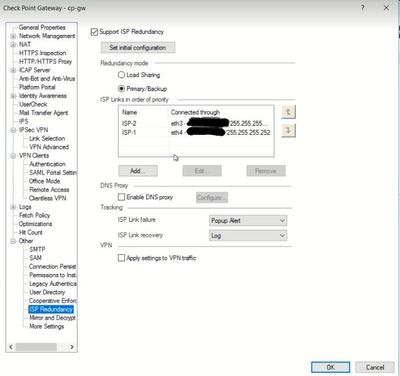Click the Remove ISP link button
Viewport: 400px width, 376px height.
coord(266,171)
